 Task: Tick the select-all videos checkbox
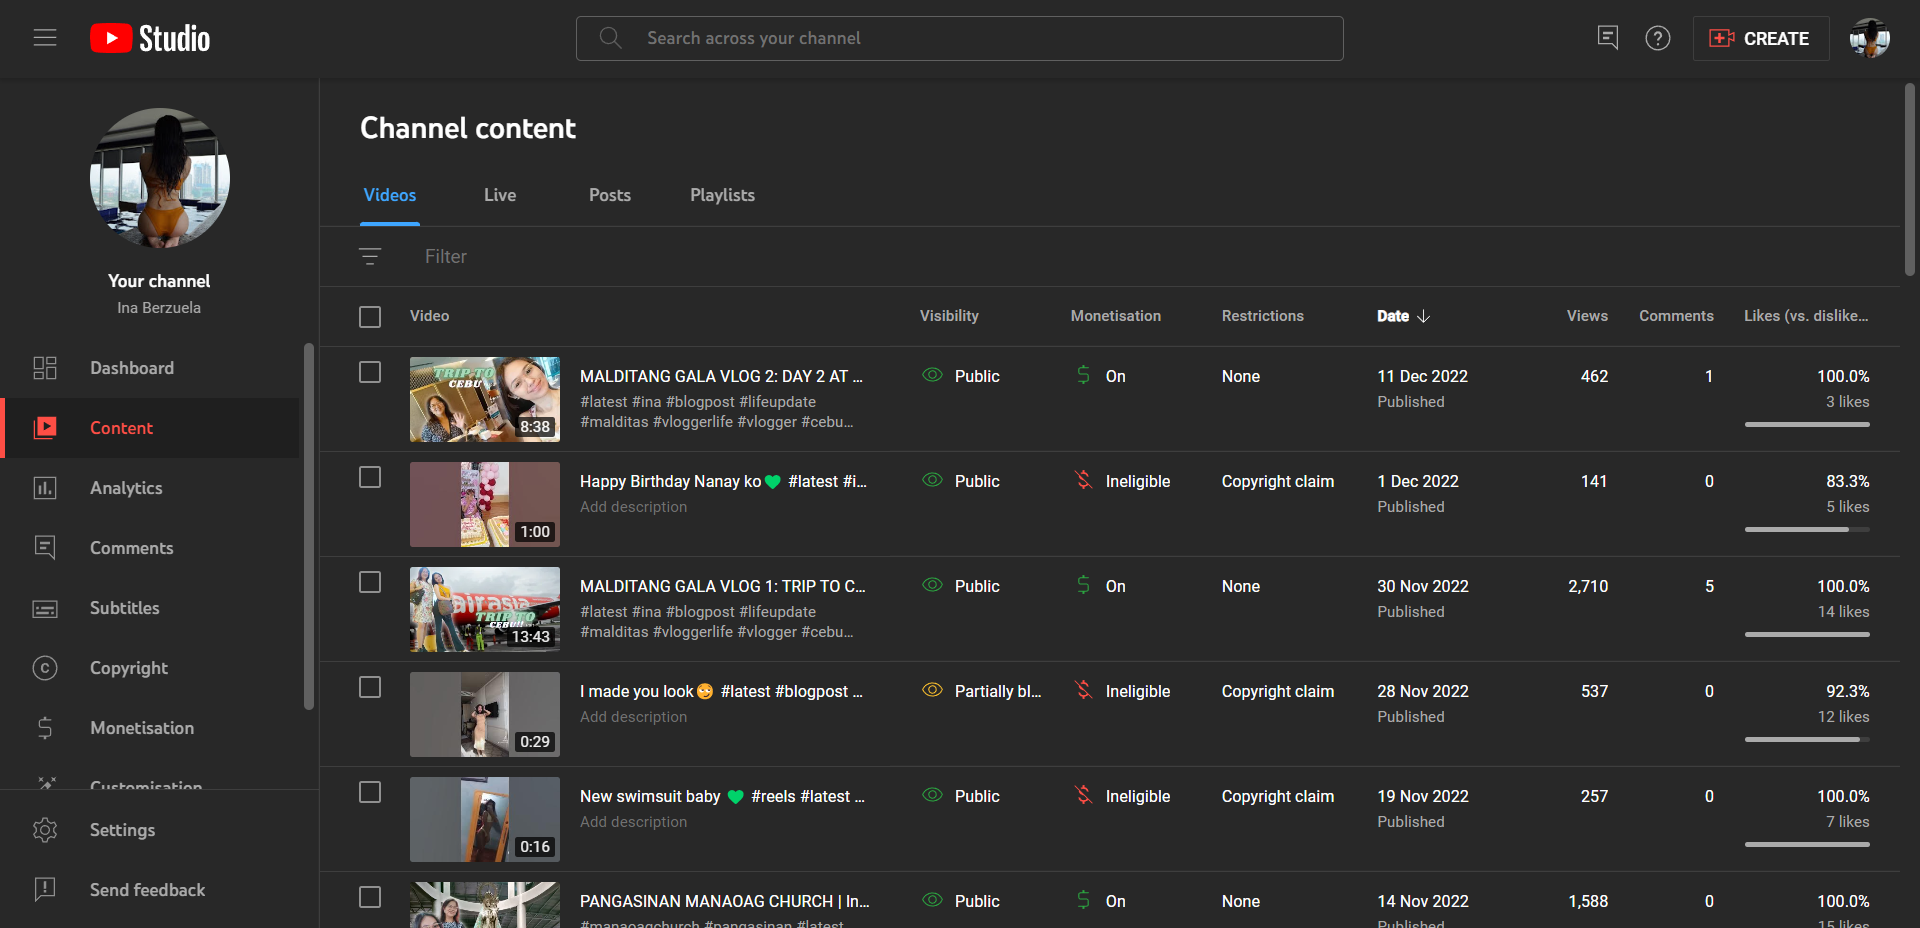[370, 317]
